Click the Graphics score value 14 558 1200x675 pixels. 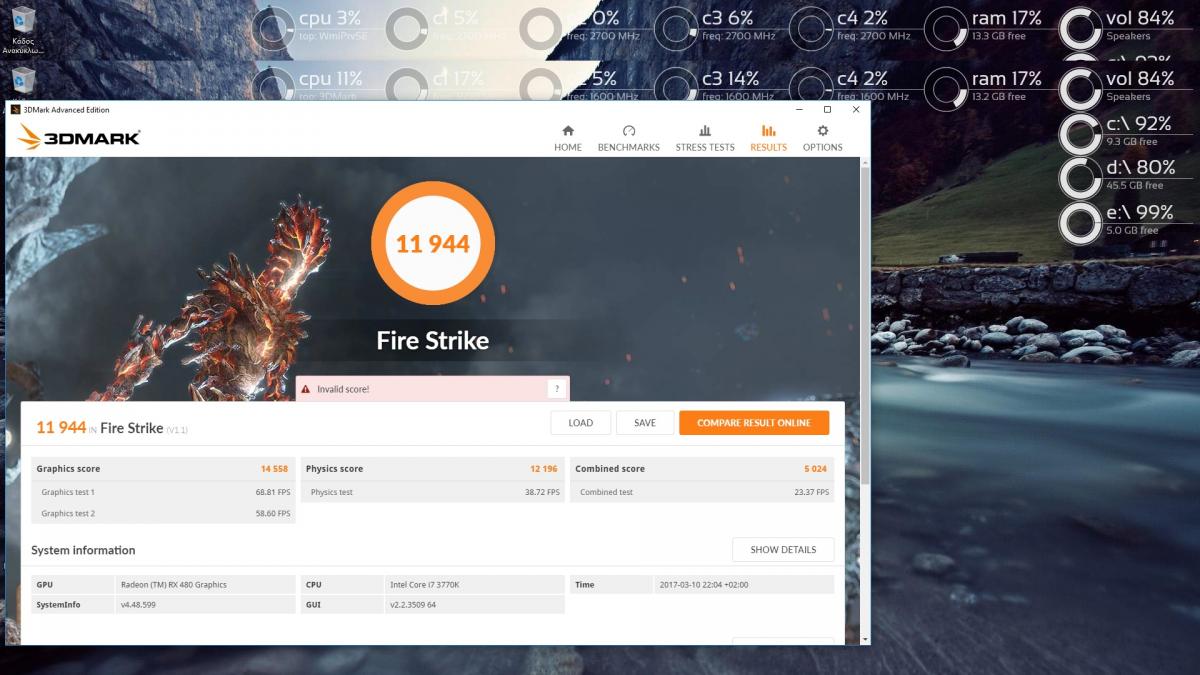click(275, 469)
